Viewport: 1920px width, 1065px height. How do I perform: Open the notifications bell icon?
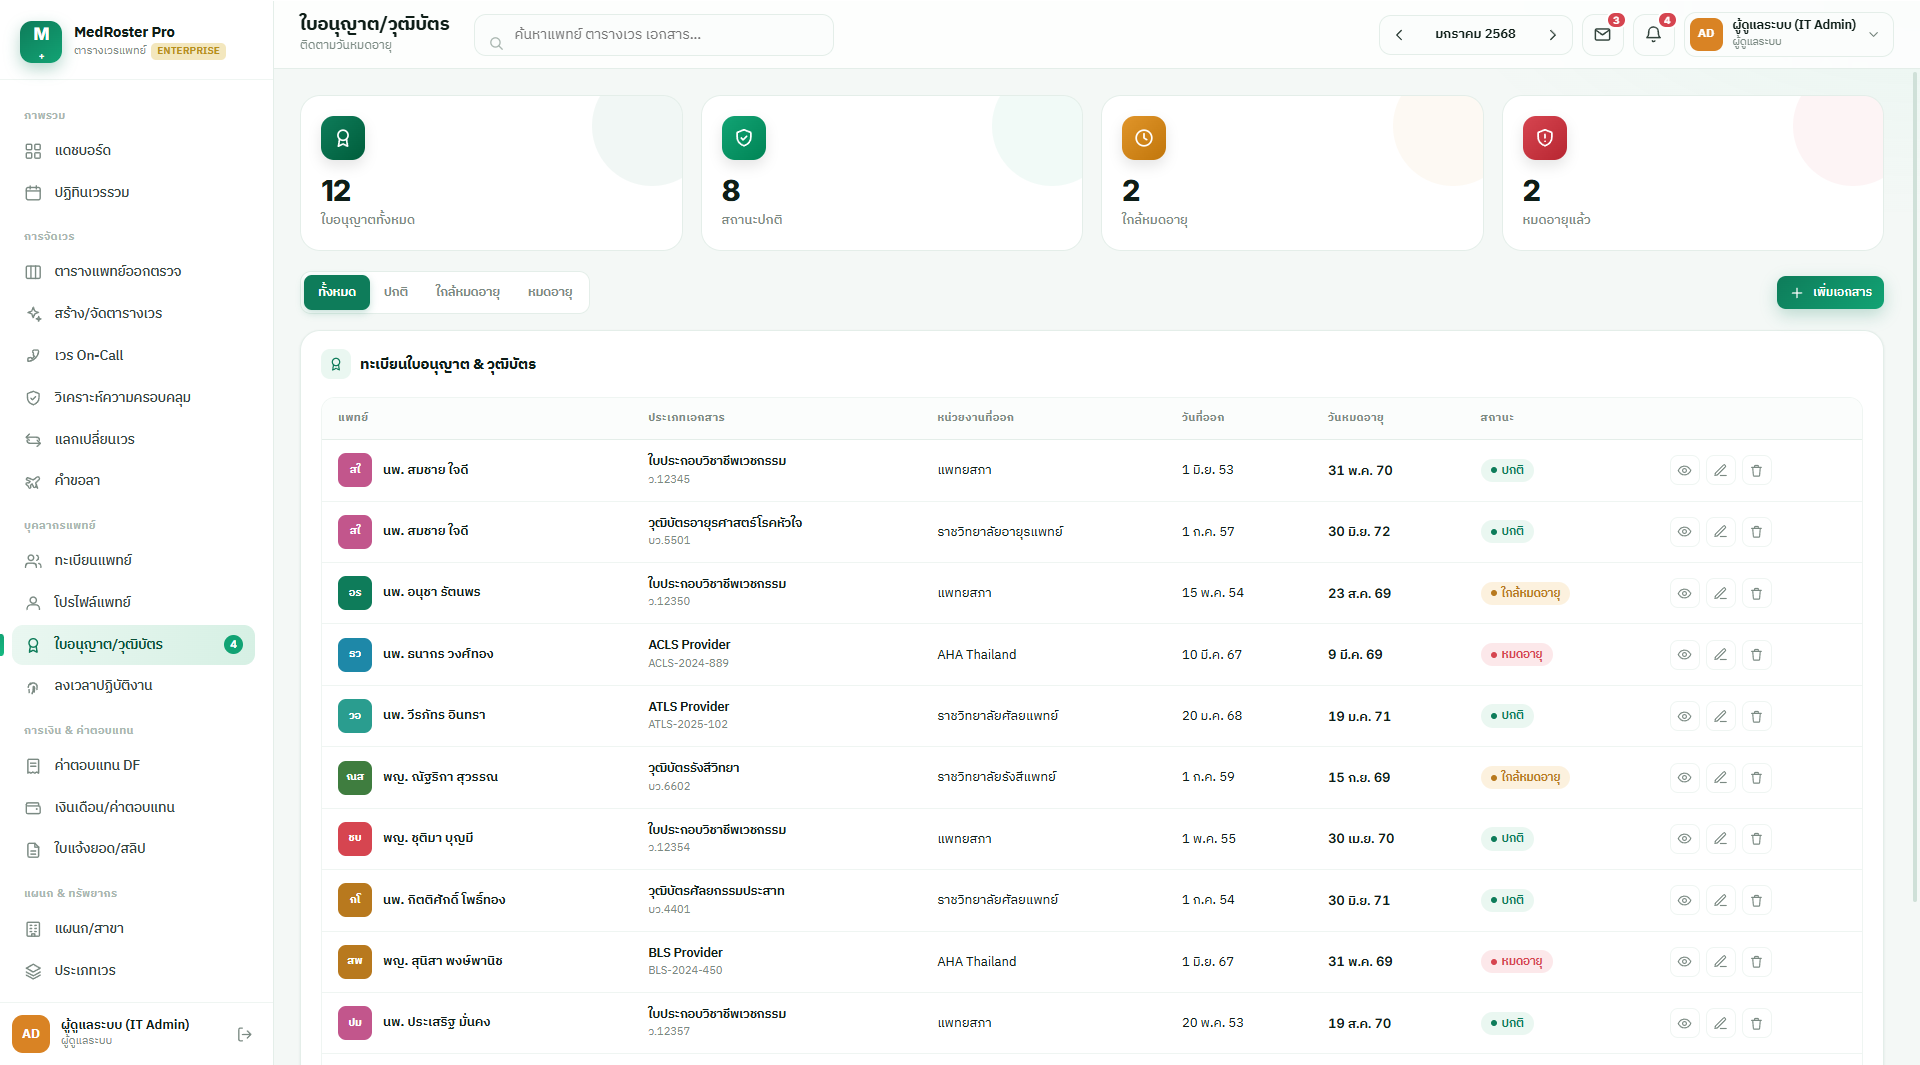click(x=1653, y=35)
